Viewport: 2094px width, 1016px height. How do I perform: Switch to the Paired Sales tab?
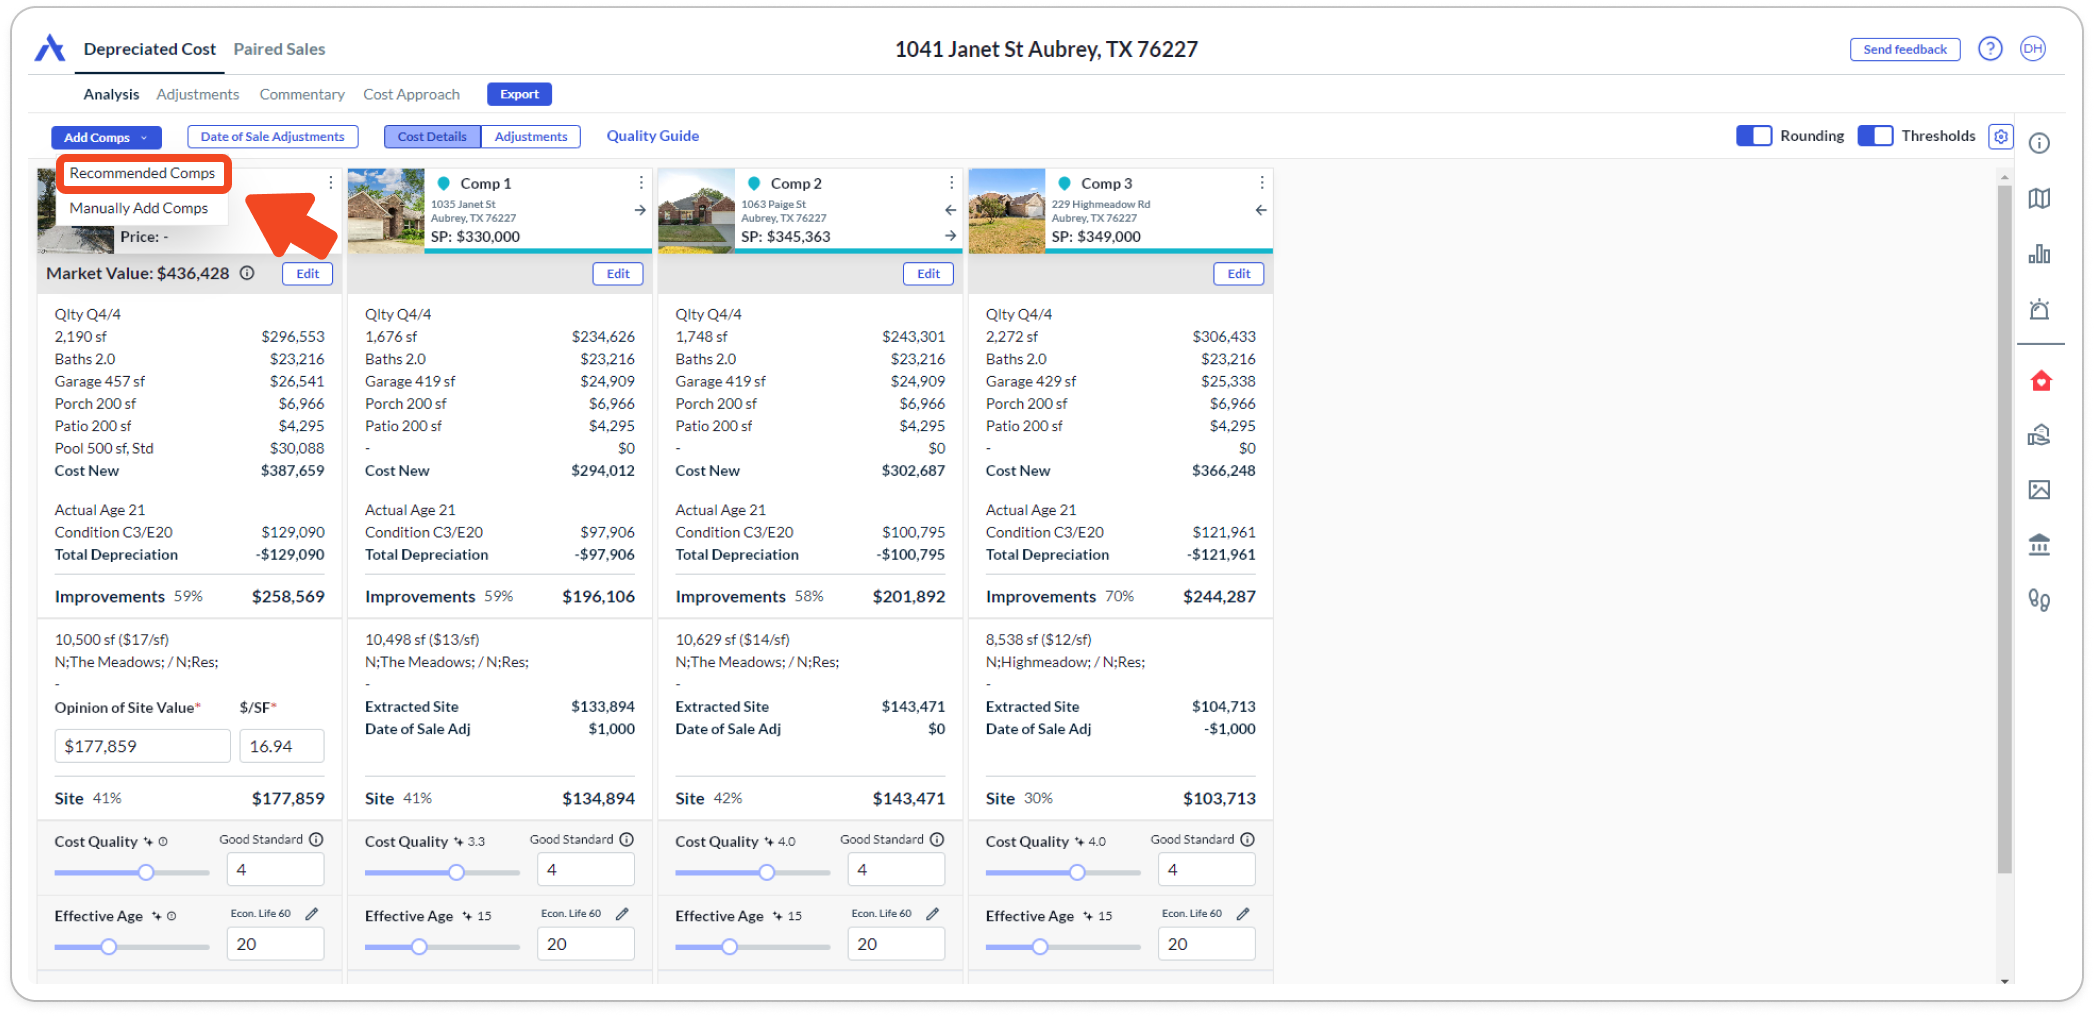coord(279,49)
